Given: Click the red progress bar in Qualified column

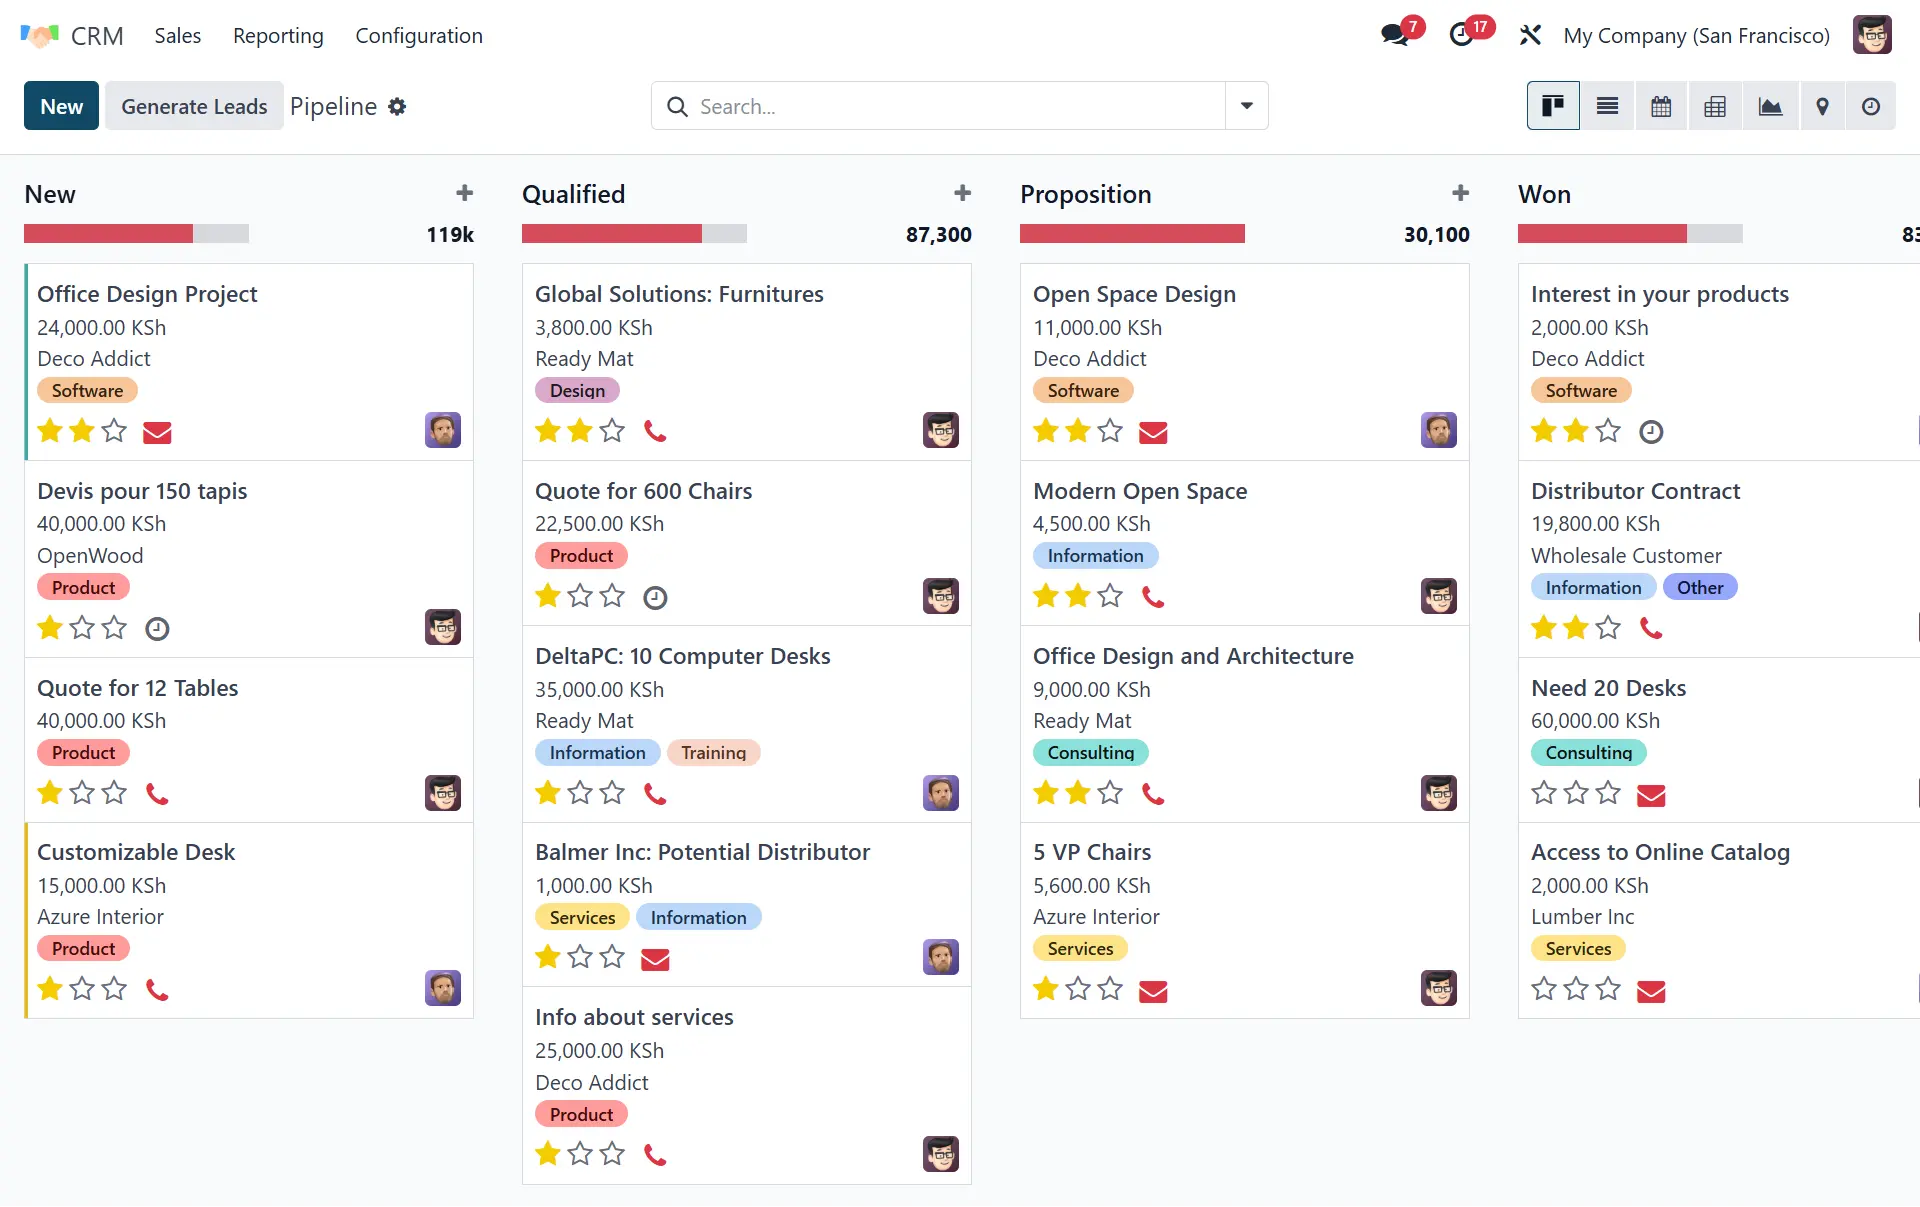Looking at the screenshot, I should pos(611,234).
